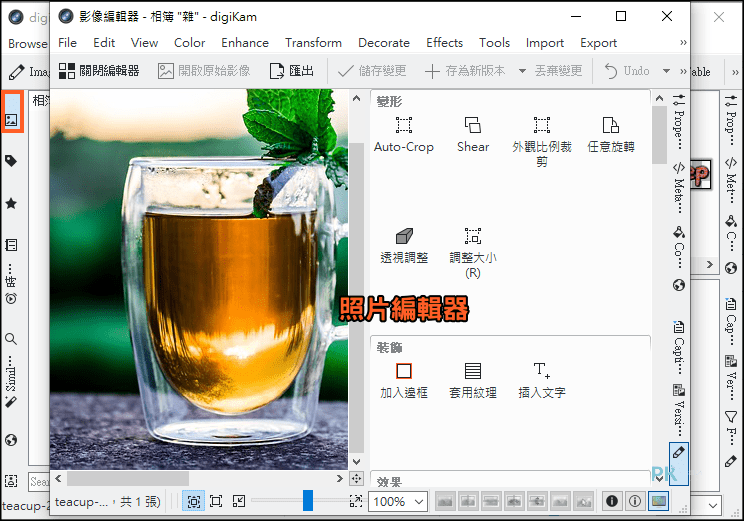This screenshot has height=521, width=744.
Task: Show hidden menus via the menu bar chevron
Action: click(x=683, y=43)
